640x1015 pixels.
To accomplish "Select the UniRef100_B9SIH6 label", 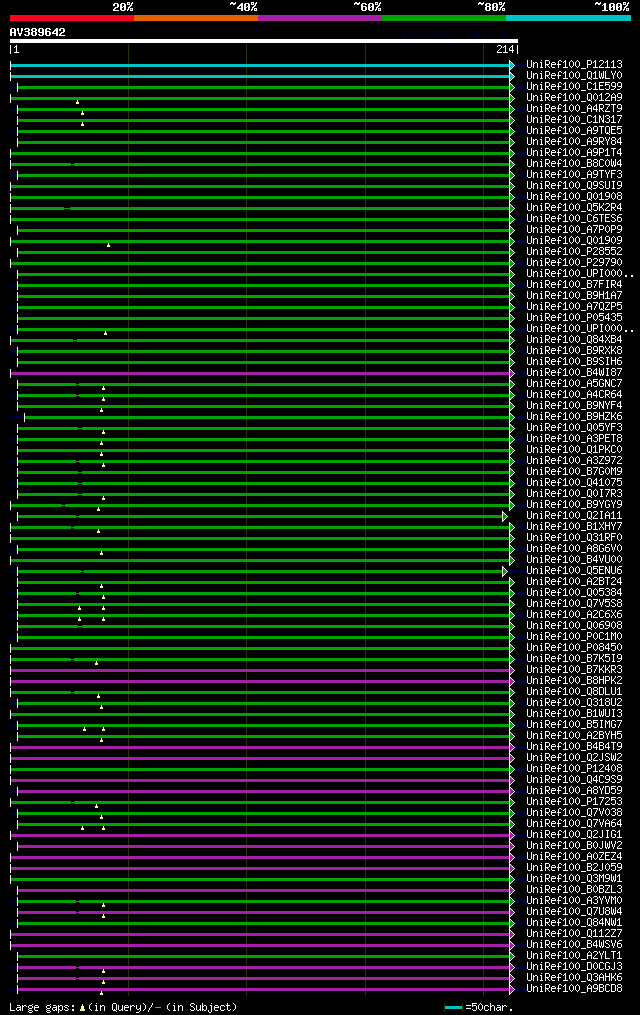I will point(574,362).
